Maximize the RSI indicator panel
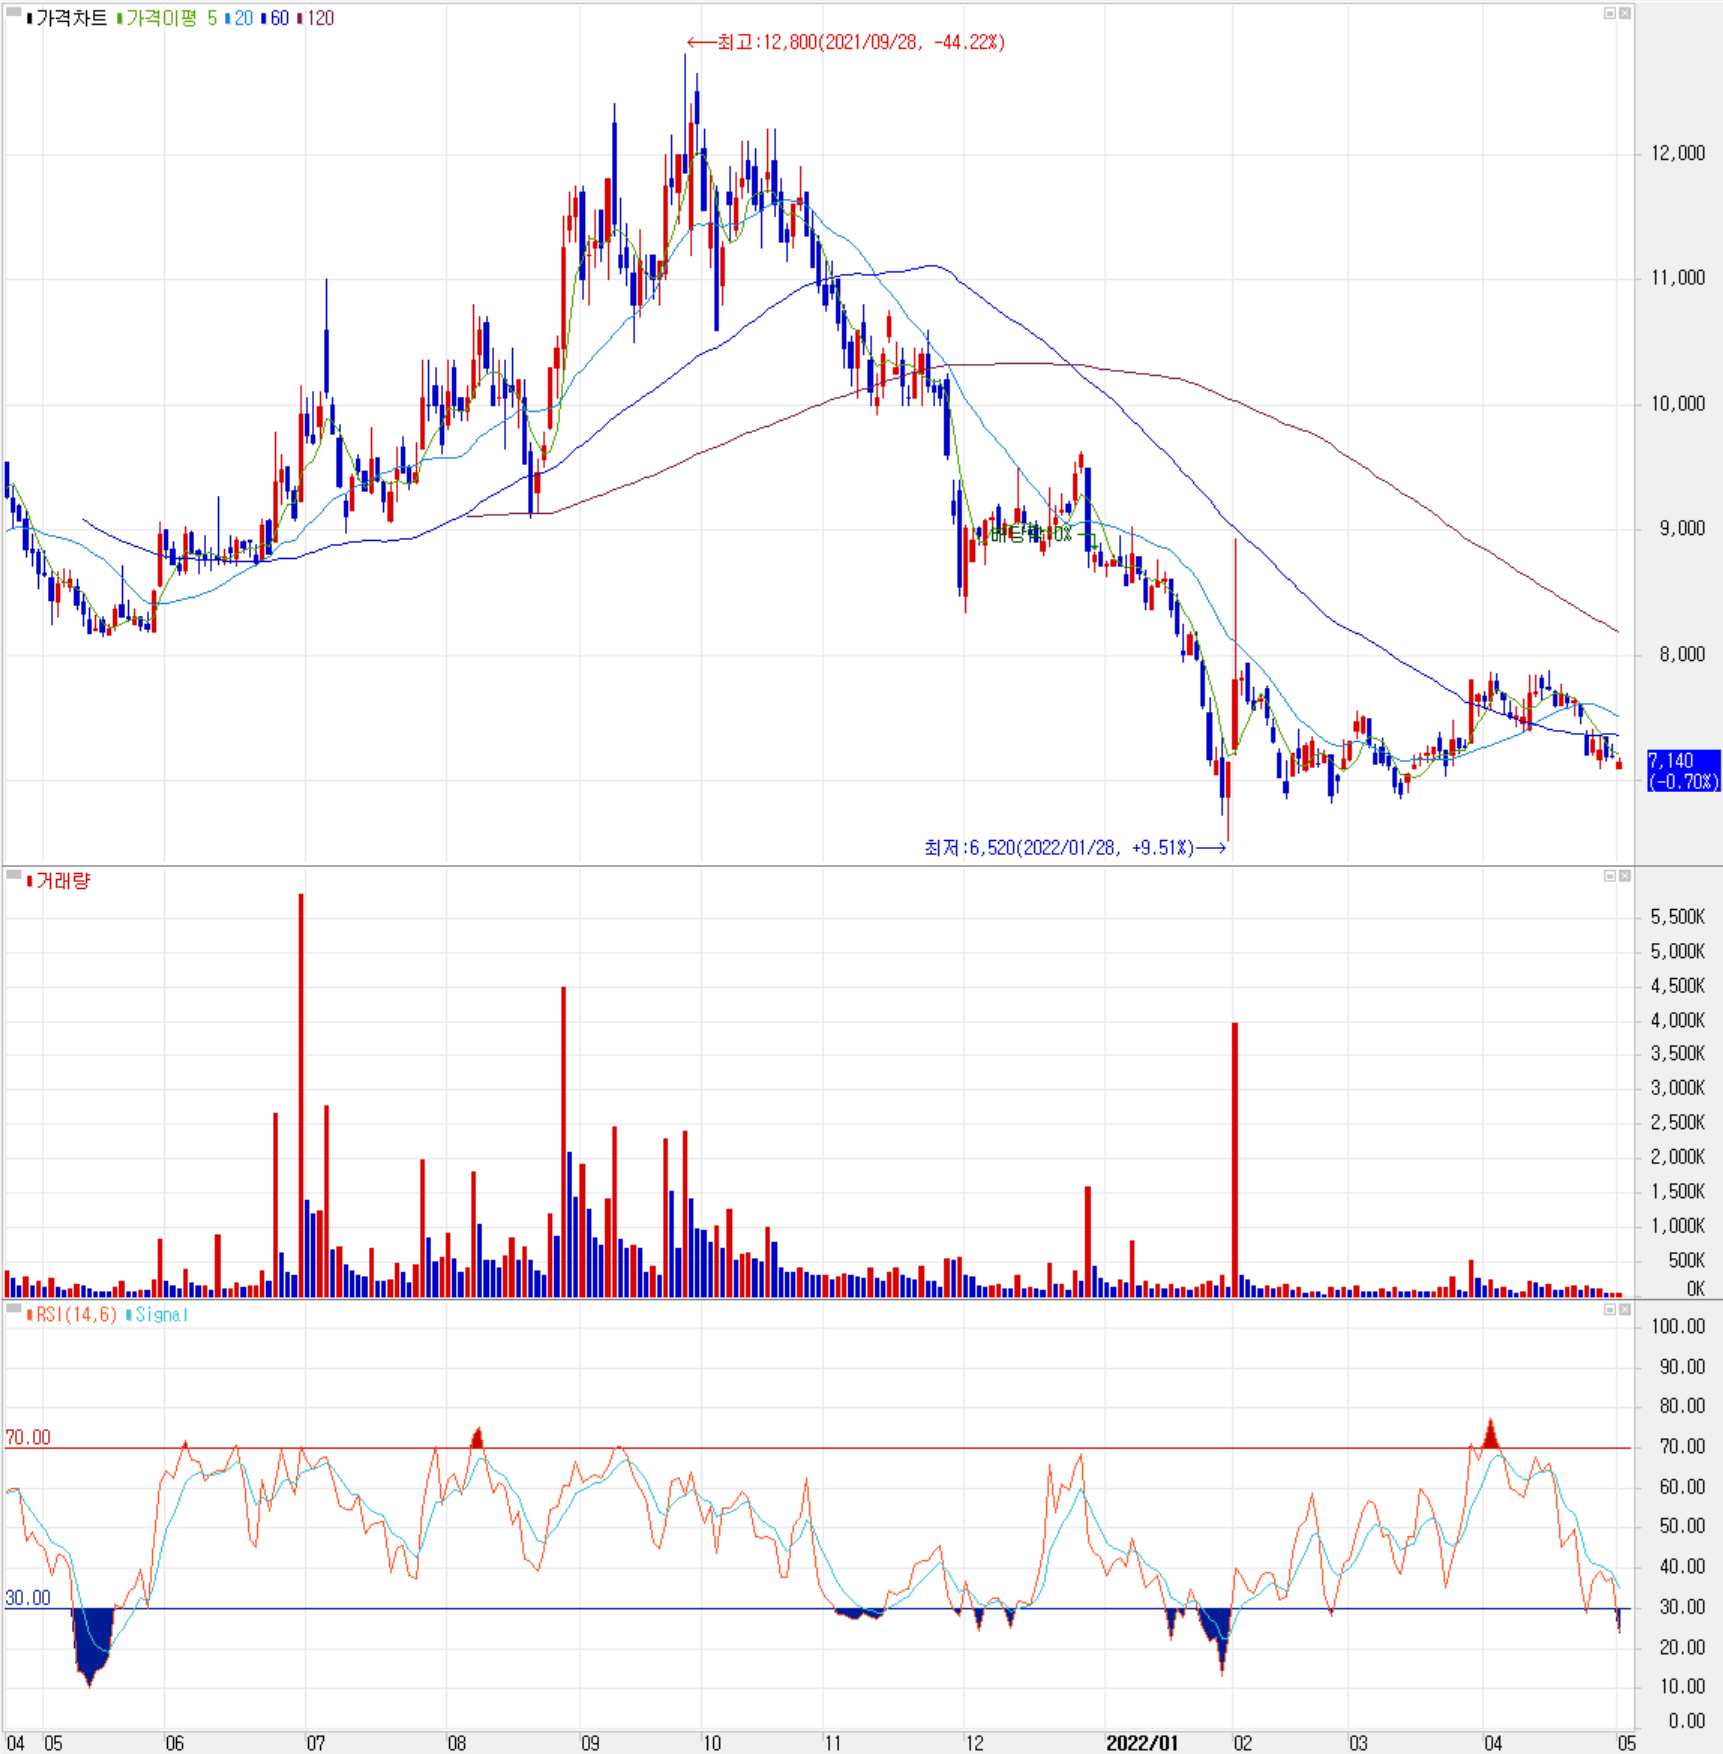The height and width of the screenshot is (1754, 1723). click(1610, 1309)
